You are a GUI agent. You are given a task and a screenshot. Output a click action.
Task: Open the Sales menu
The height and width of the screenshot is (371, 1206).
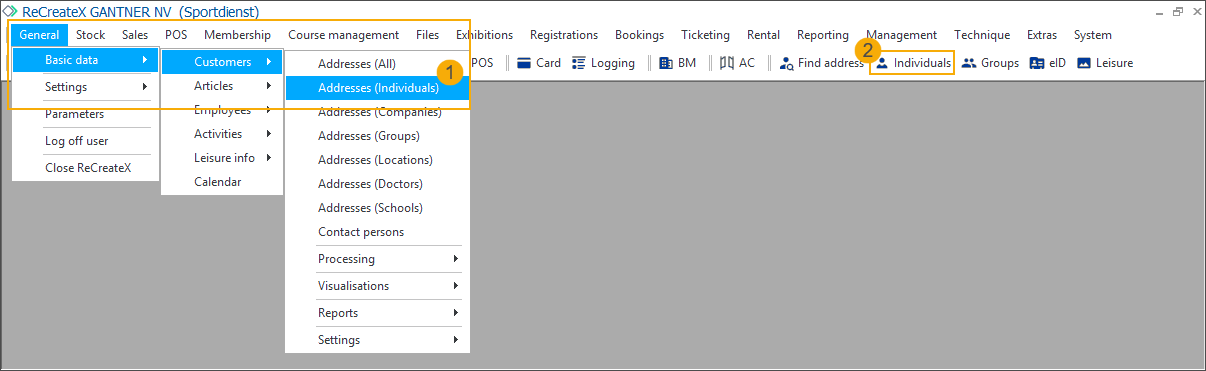pyautogui.click(x=135, y=35)
